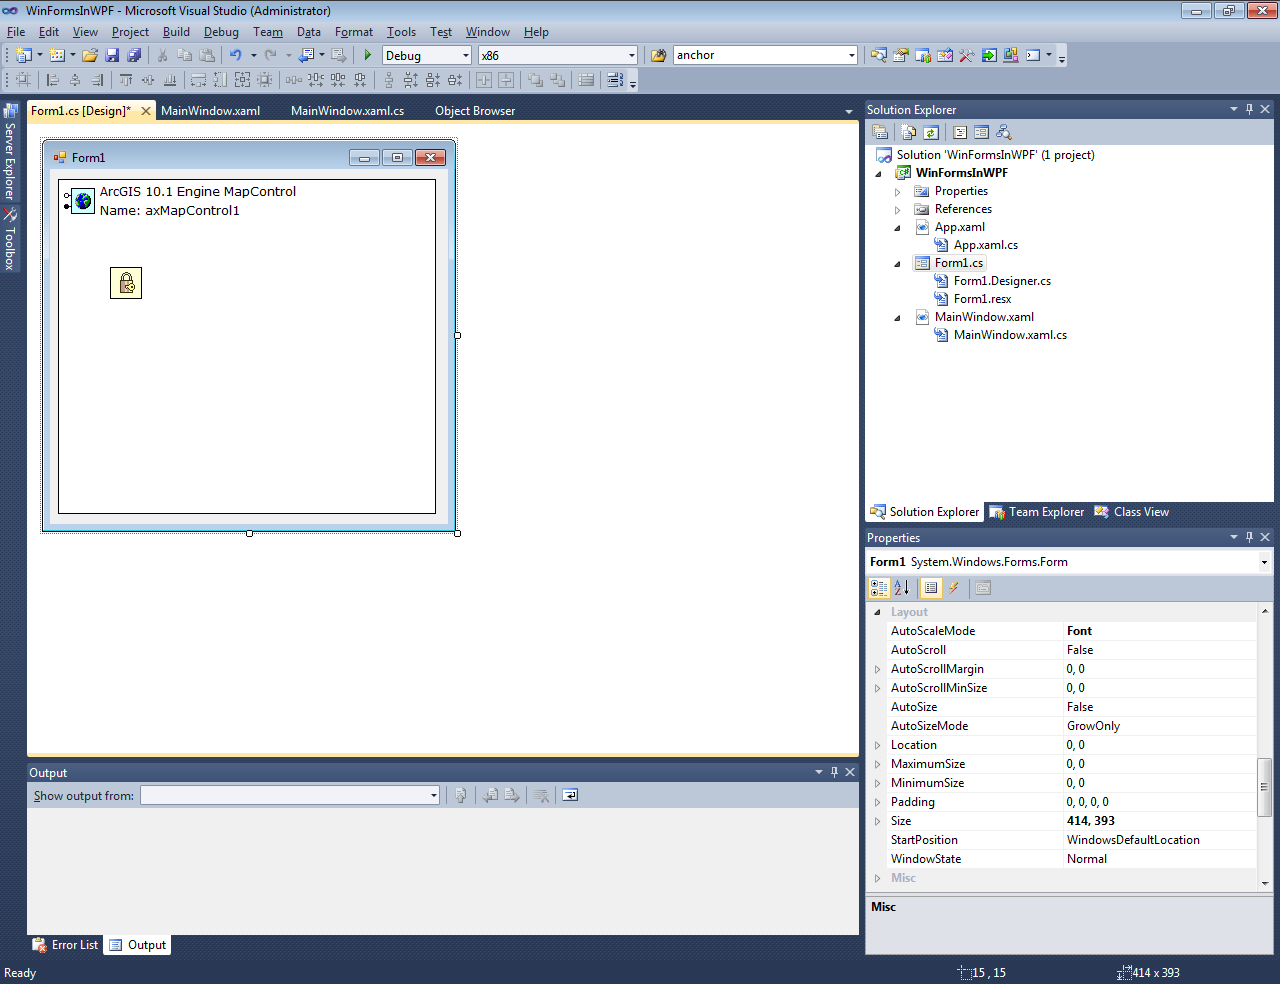This screenshot has height=984, width=1280.
Task: Expand the Size property row
Action: (x=878, y=821)
